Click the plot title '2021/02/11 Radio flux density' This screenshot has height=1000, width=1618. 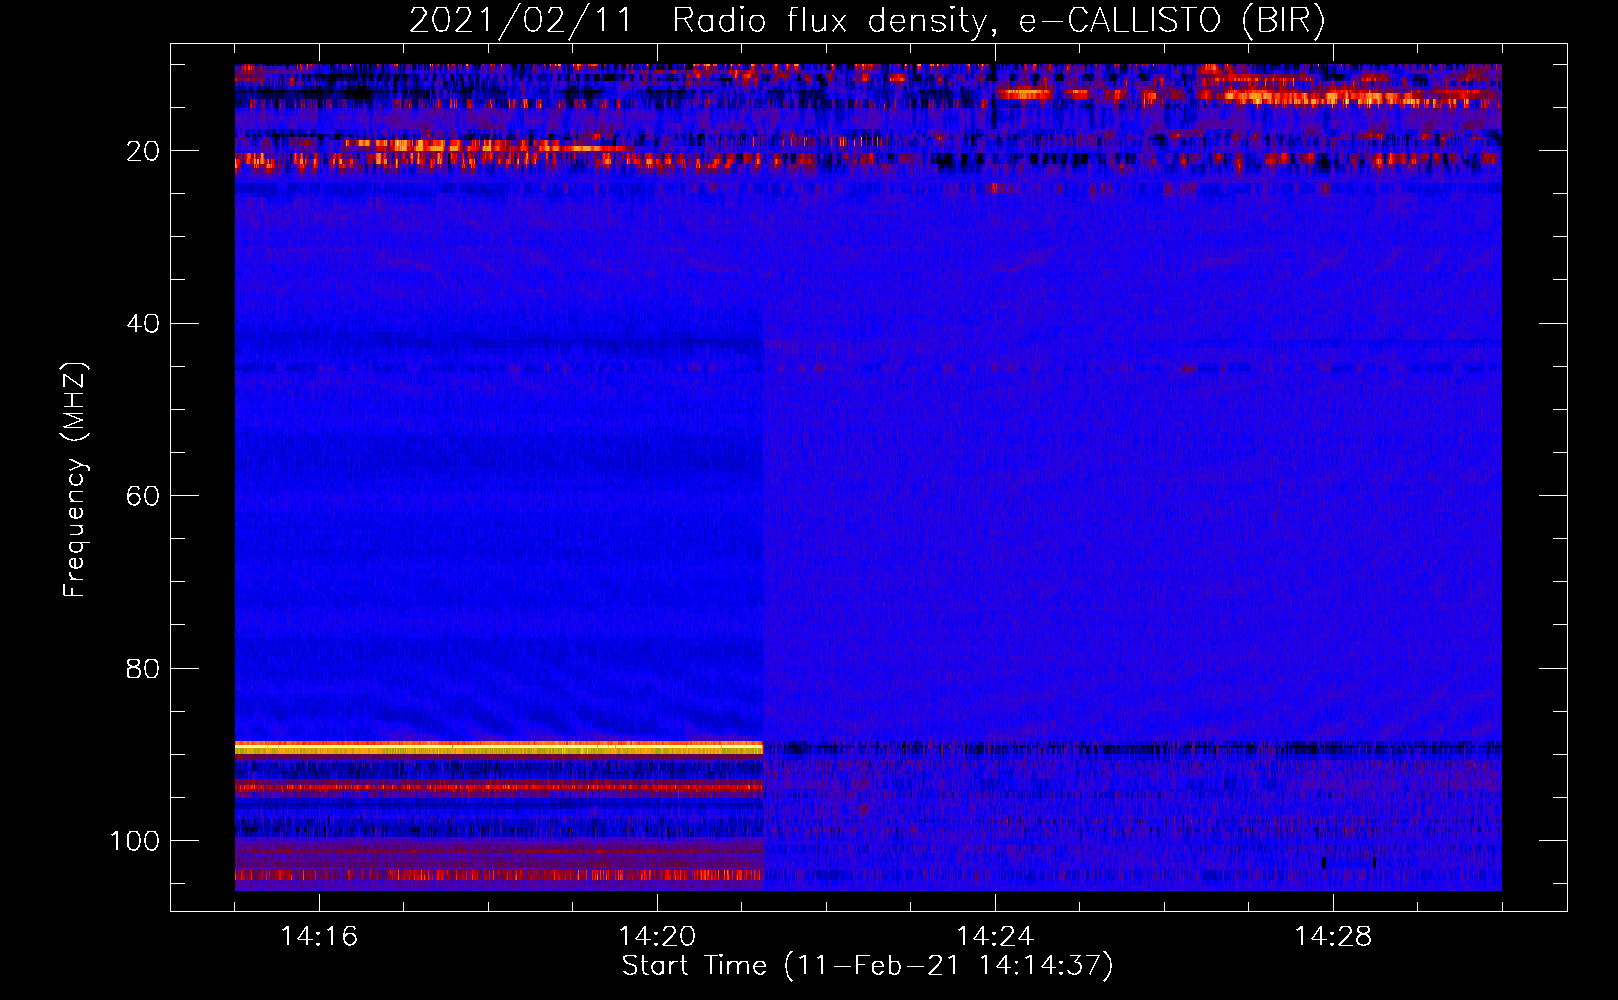[867, 21]
